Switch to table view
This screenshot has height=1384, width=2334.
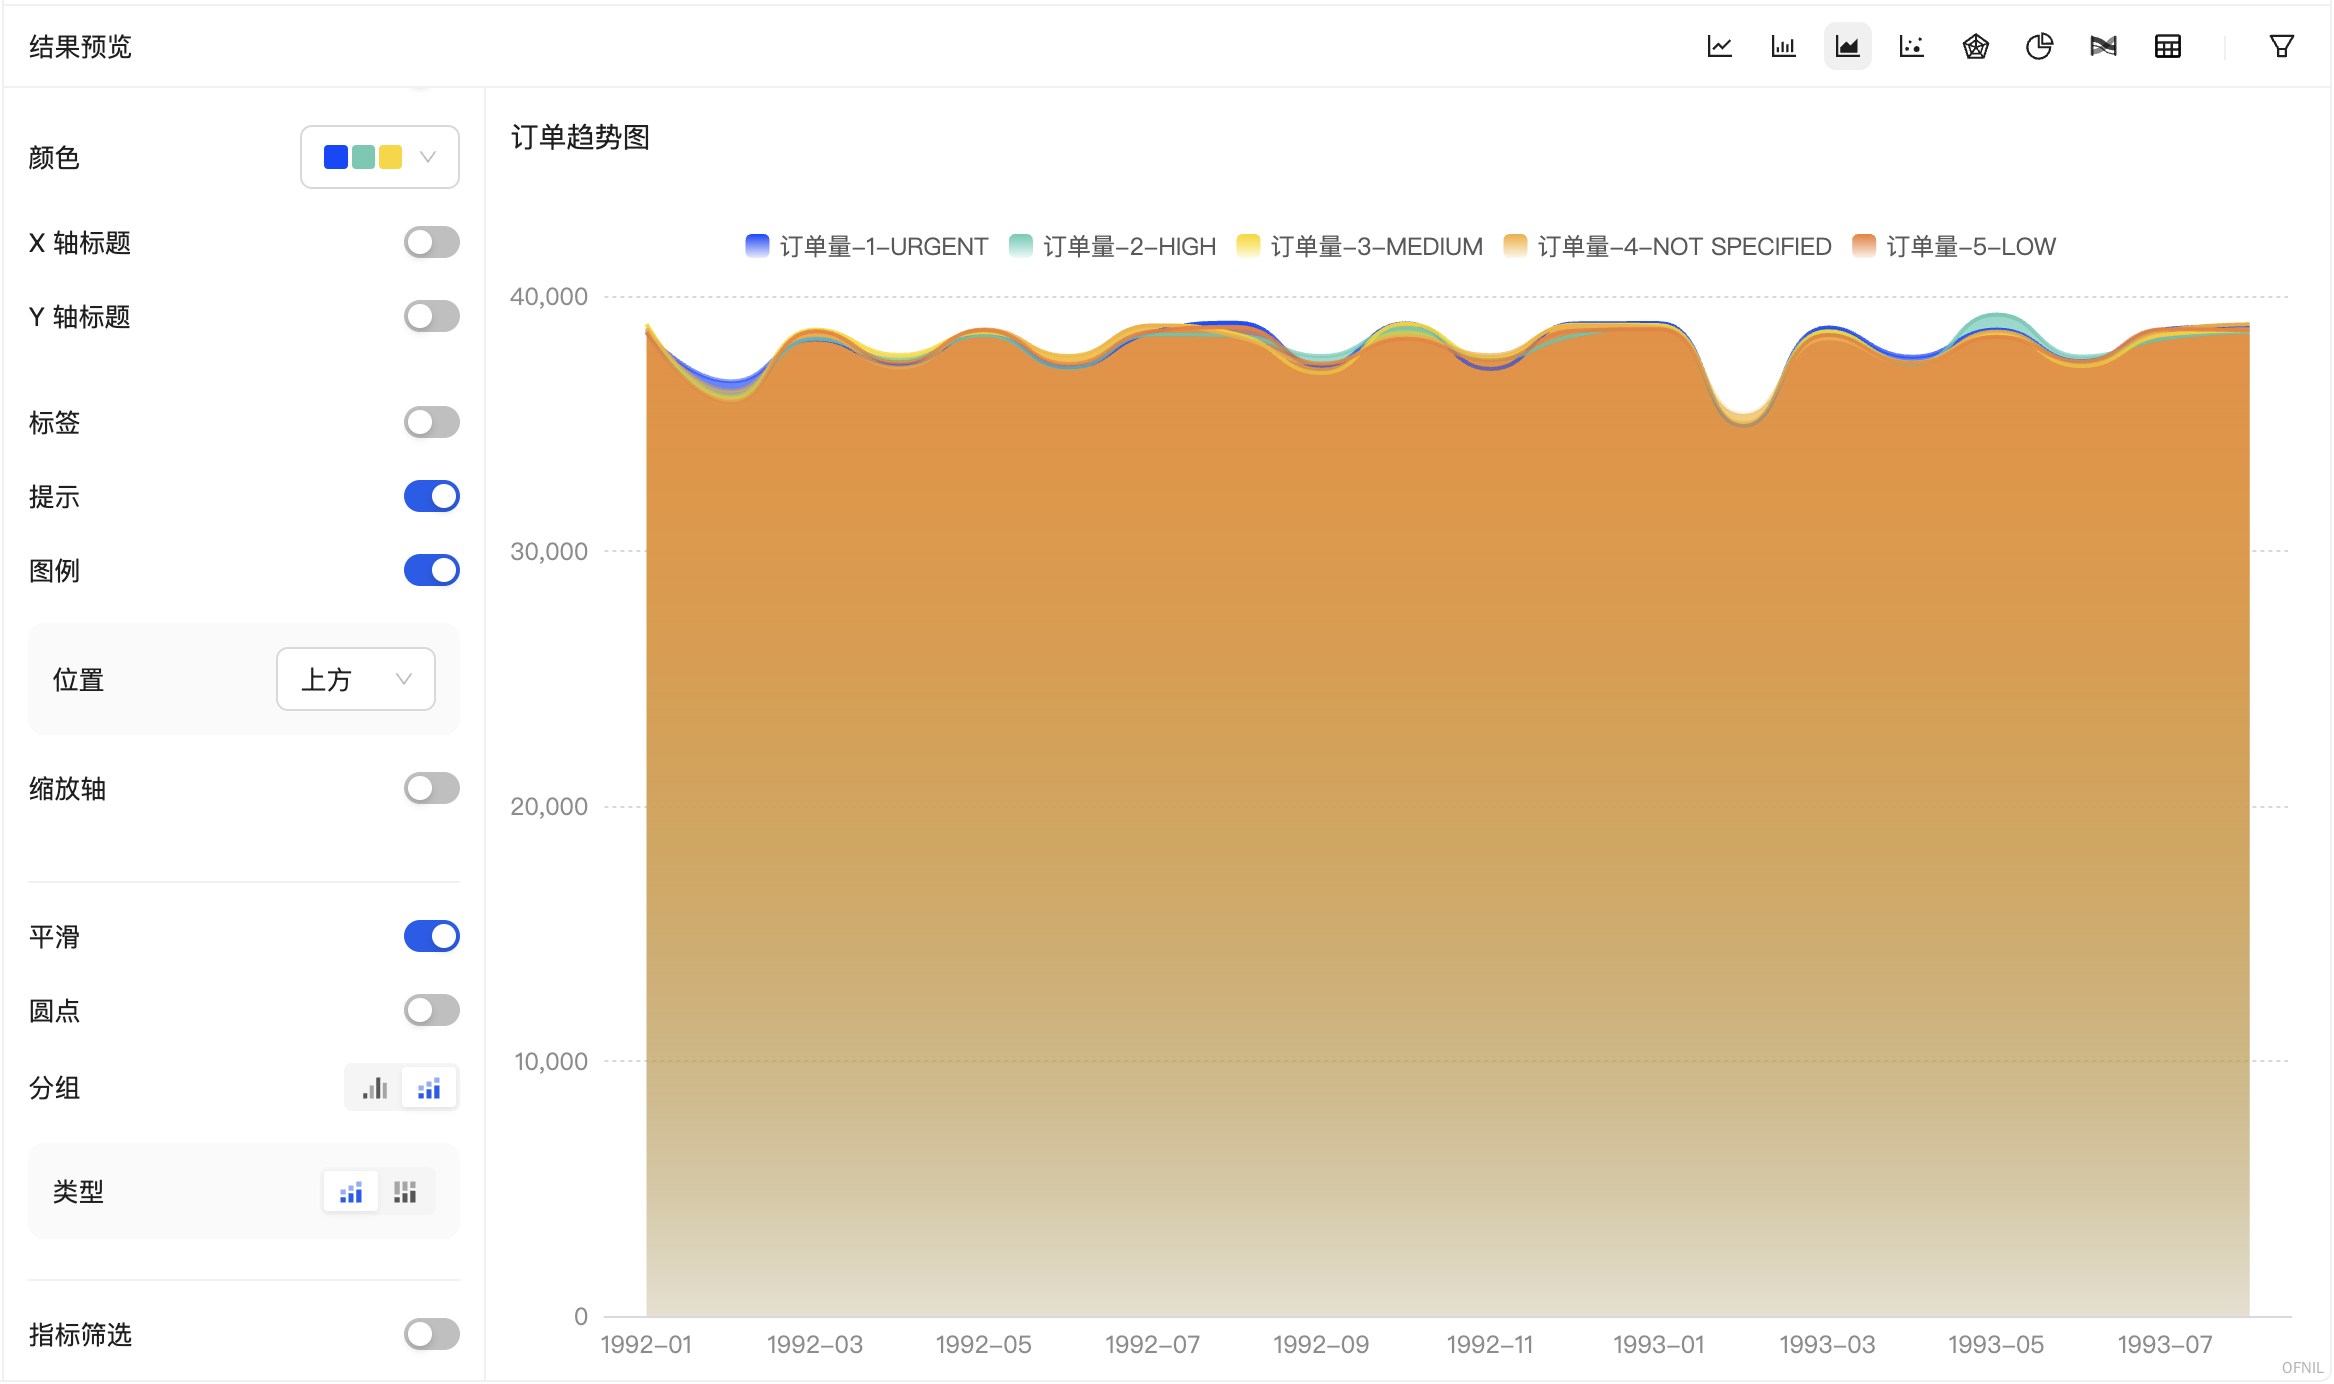(x=2167, y=46)
